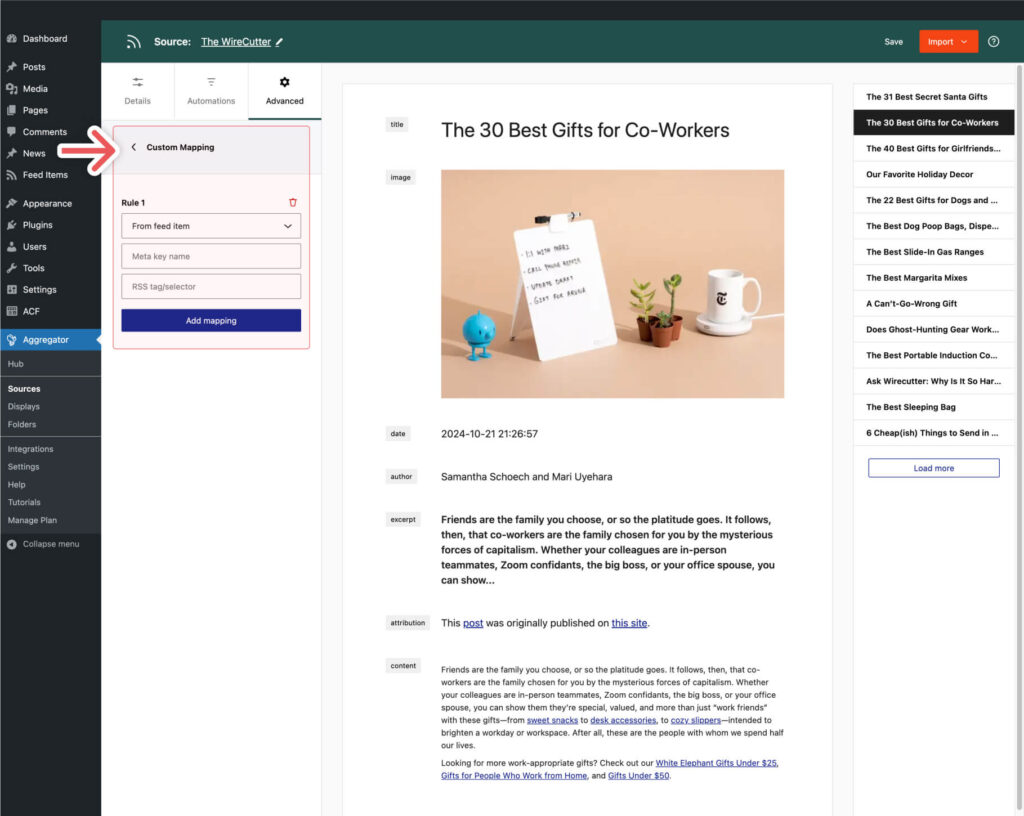Open Folders submenu item

tap(22, 424)
